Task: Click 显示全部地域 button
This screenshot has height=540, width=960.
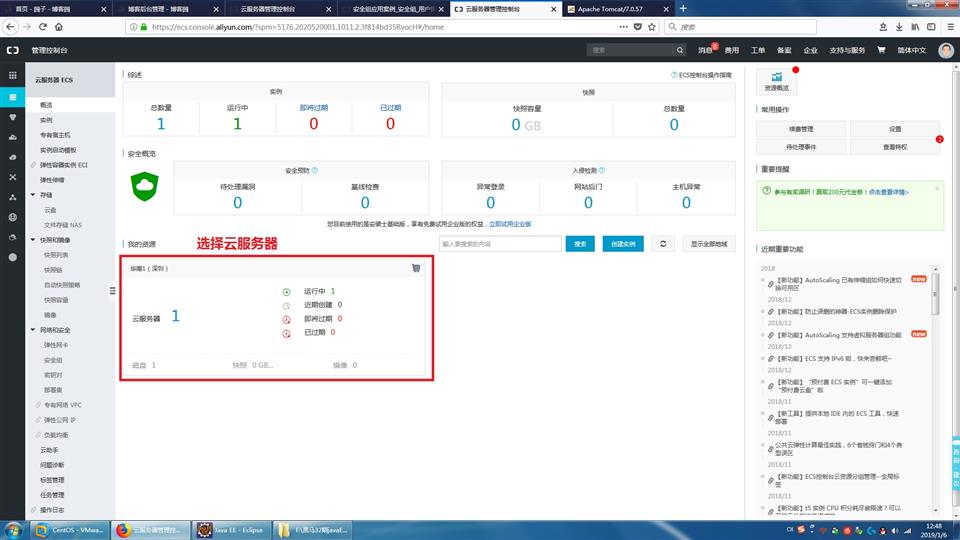Action: pyautogui.click(x=709, y=244)
